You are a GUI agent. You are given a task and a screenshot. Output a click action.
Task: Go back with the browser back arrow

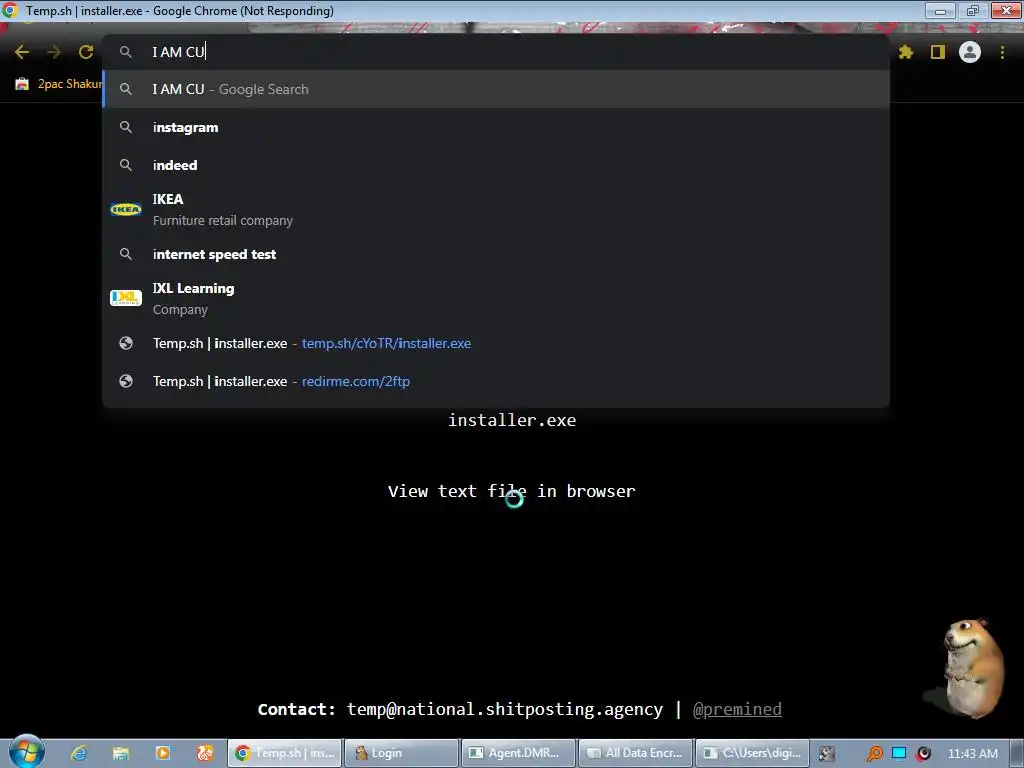[x=22, y=52]
